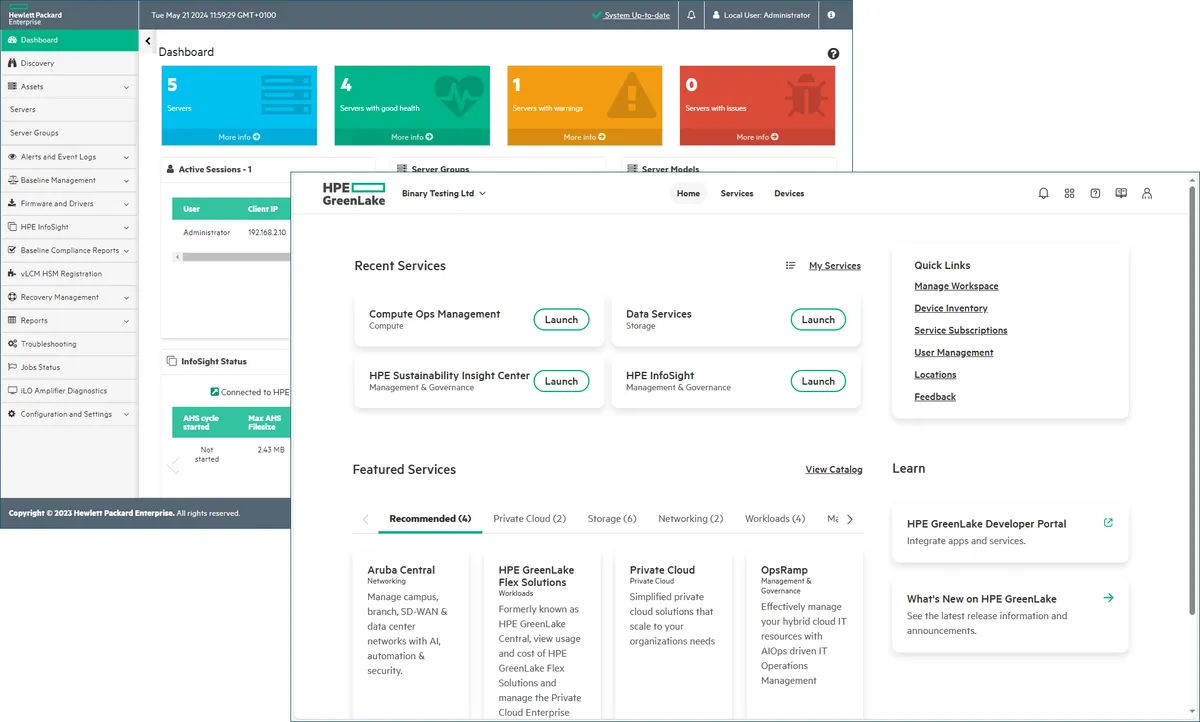Viewport: 1200px width, 722px height.
Task: Click the info icon in top bar
Action: pos(832,15)
